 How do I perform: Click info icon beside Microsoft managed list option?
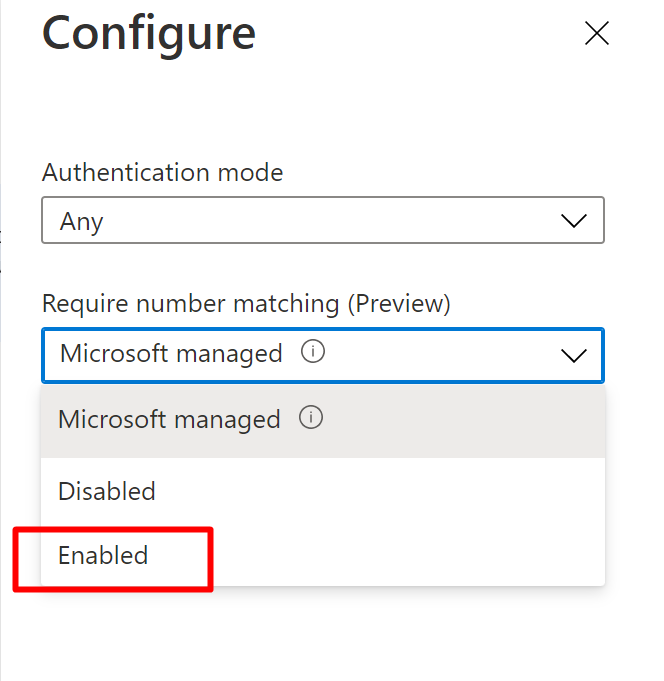pyautogui.click(x=311, y=419)
